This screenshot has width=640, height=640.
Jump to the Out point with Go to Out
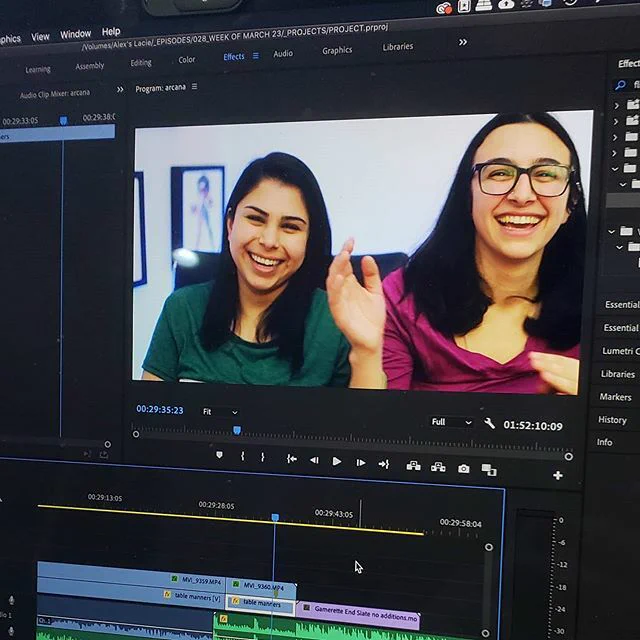click(x=384, y=464)
